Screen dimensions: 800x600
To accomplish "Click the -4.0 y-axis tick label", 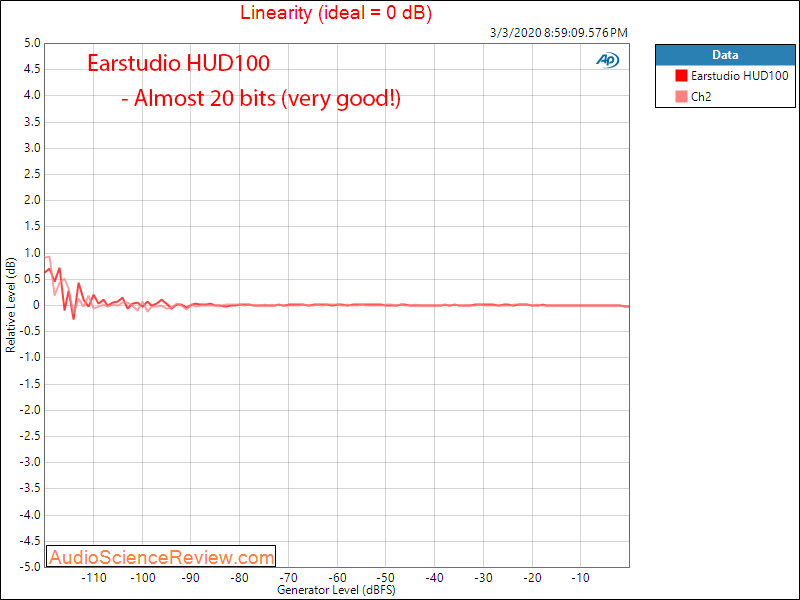I will 30,514.
